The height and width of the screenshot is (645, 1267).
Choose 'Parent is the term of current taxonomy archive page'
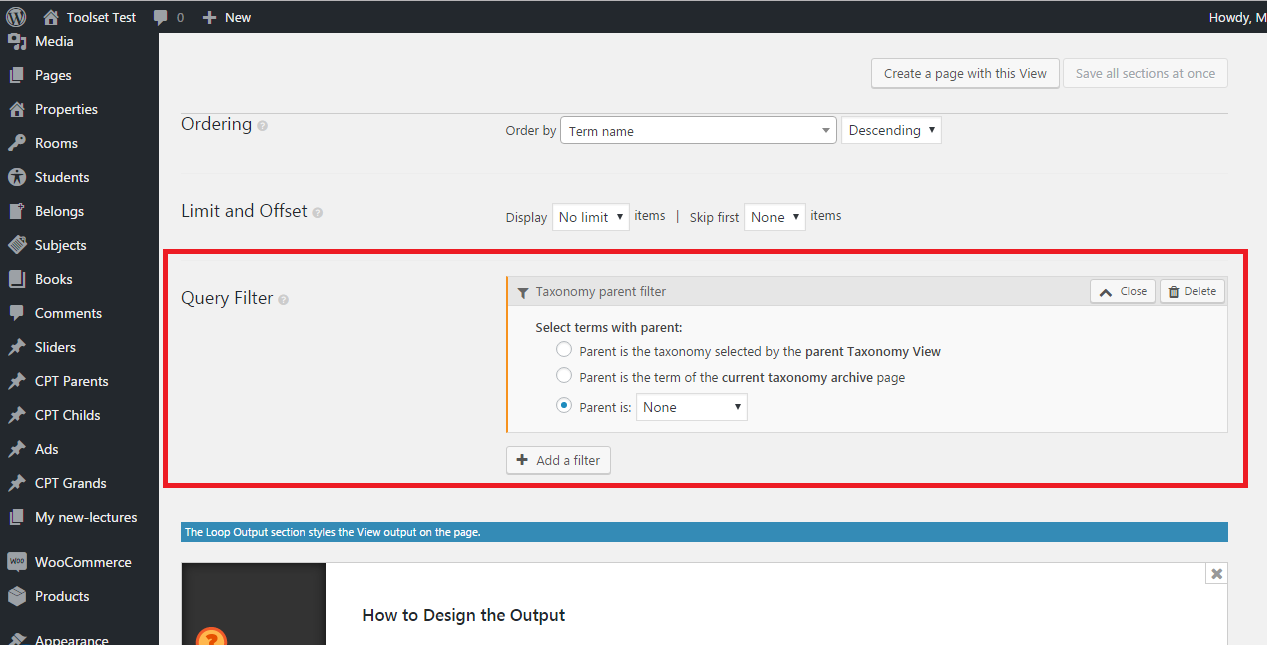(x=563, y=376)
